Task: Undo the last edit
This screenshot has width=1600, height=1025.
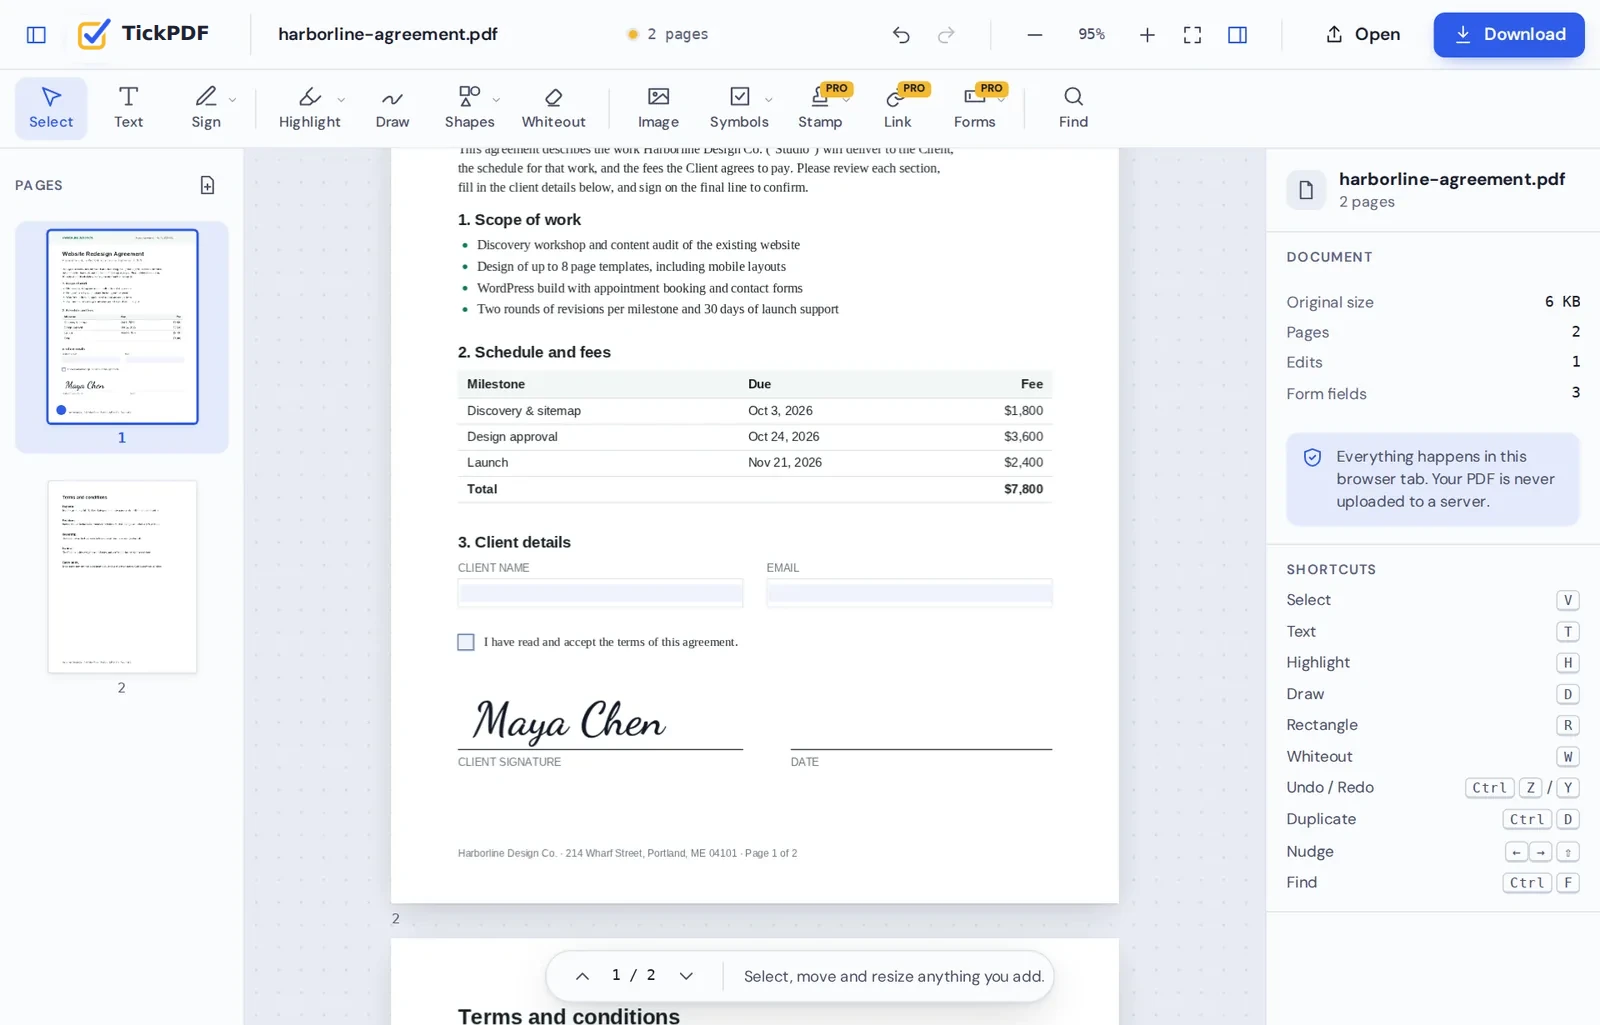Action: click(x=901, y=35)
